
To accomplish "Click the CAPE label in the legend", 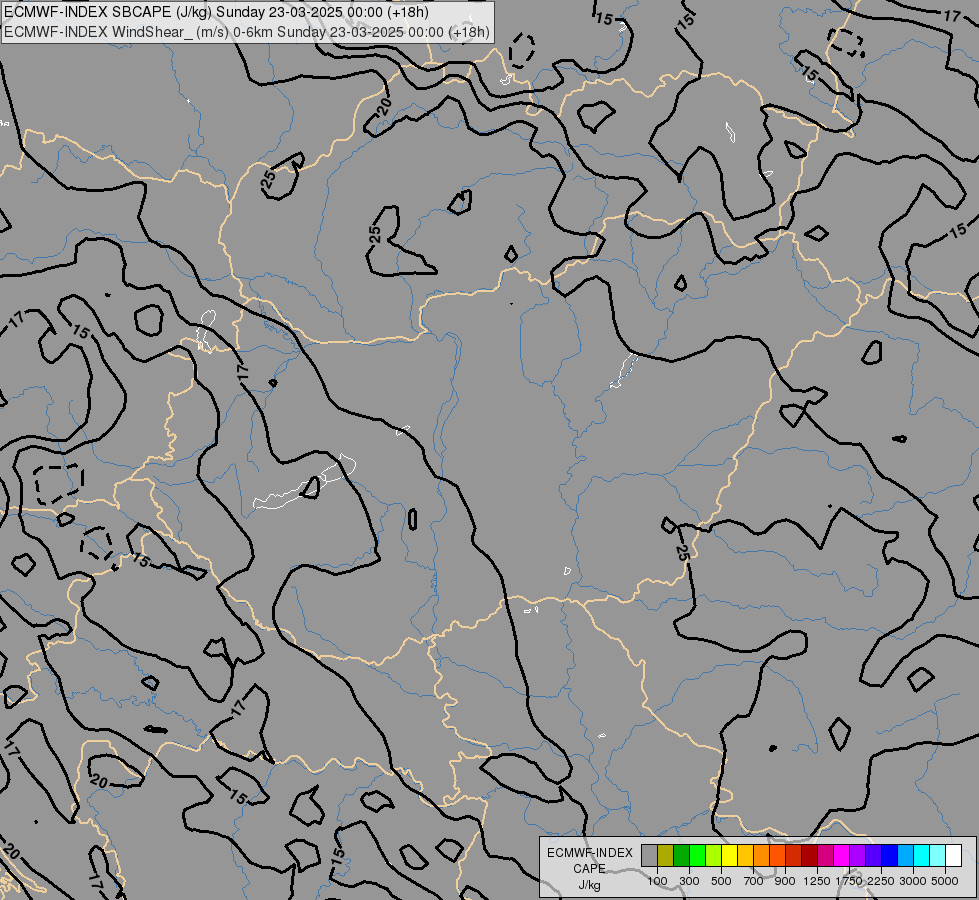I will click(x=589, y=869).
